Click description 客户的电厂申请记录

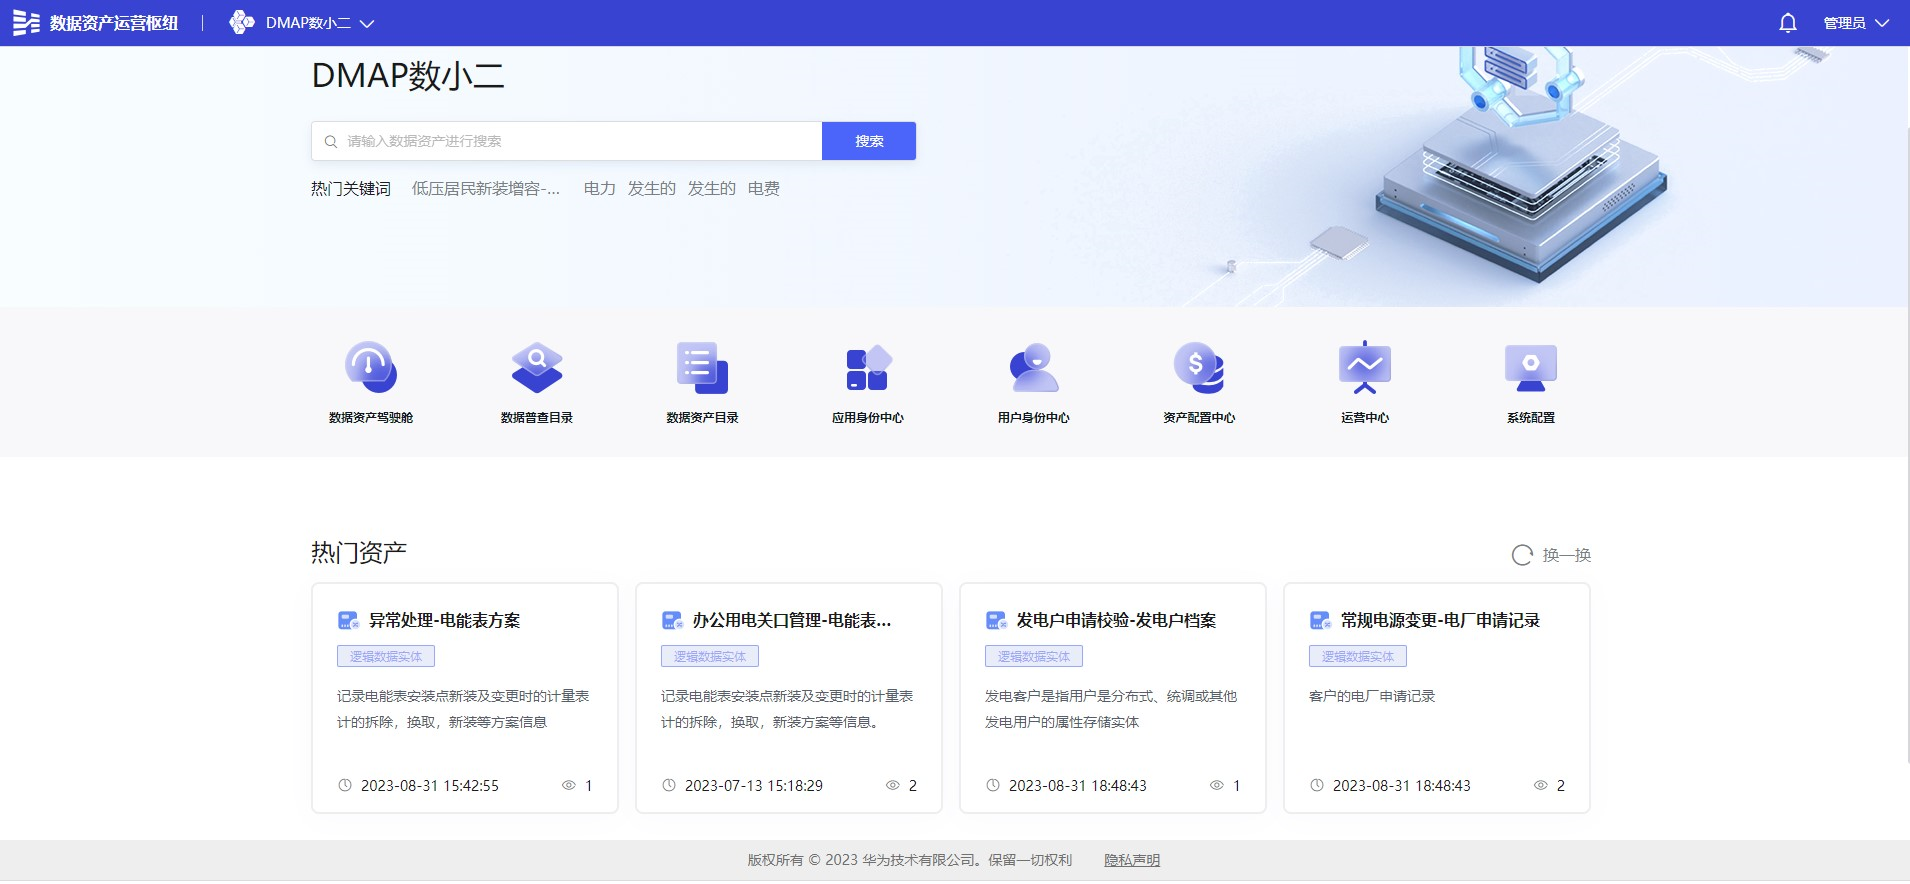[1372, 696]
